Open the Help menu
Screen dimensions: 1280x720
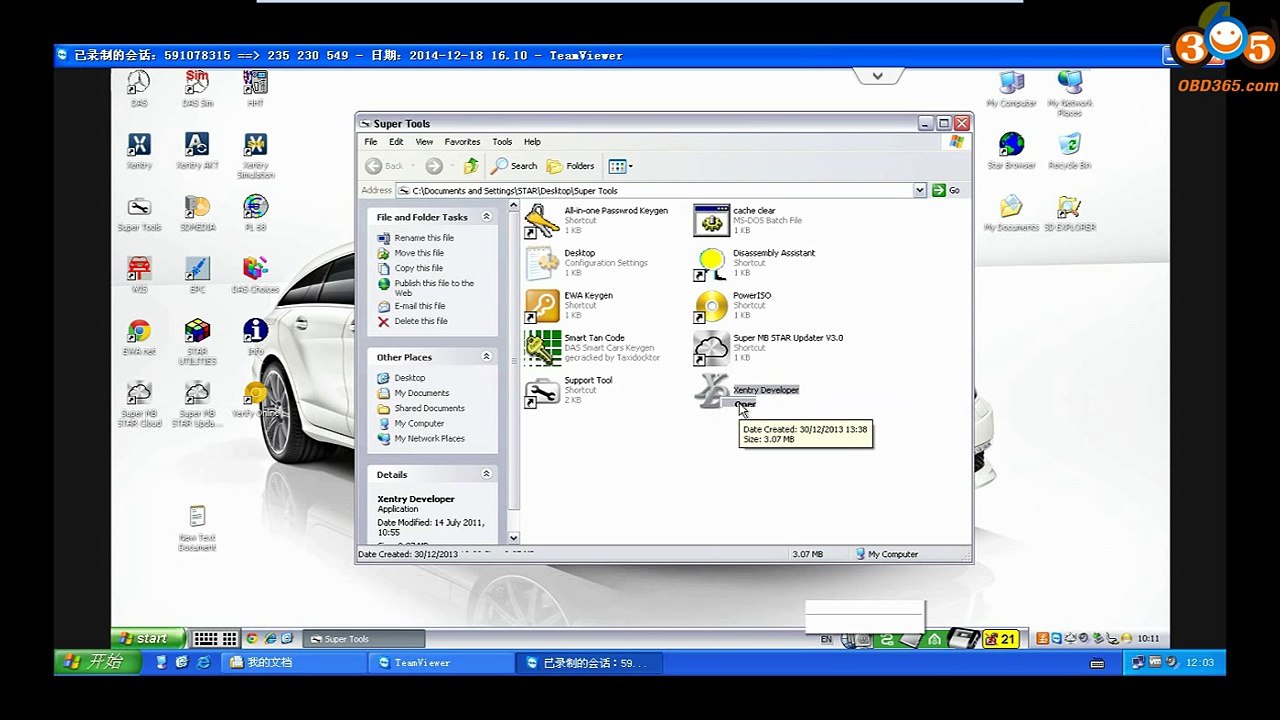pyautogui.click(x=532, y=142)
